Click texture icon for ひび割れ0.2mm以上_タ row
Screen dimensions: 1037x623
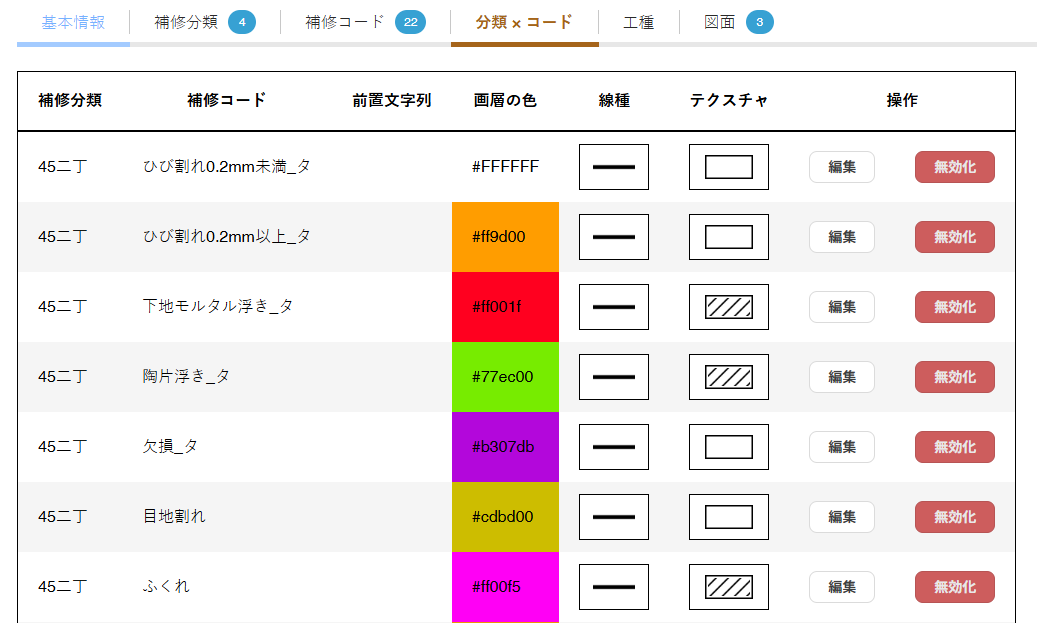point(728,237)
